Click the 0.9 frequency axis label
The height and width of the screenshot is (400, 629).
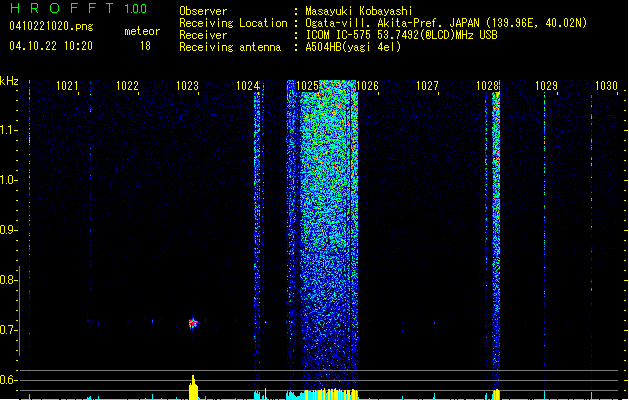[8, 230]
